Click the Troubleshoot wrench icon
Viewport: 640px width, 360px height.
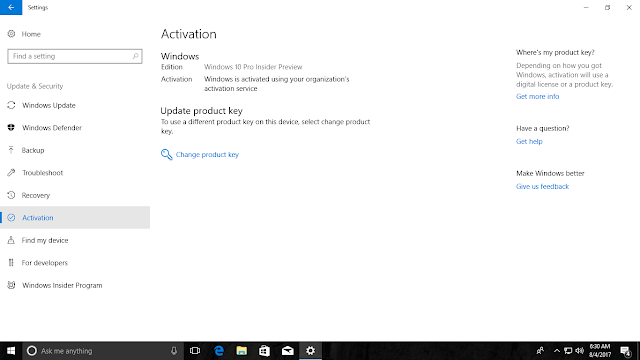coord(11,173)
